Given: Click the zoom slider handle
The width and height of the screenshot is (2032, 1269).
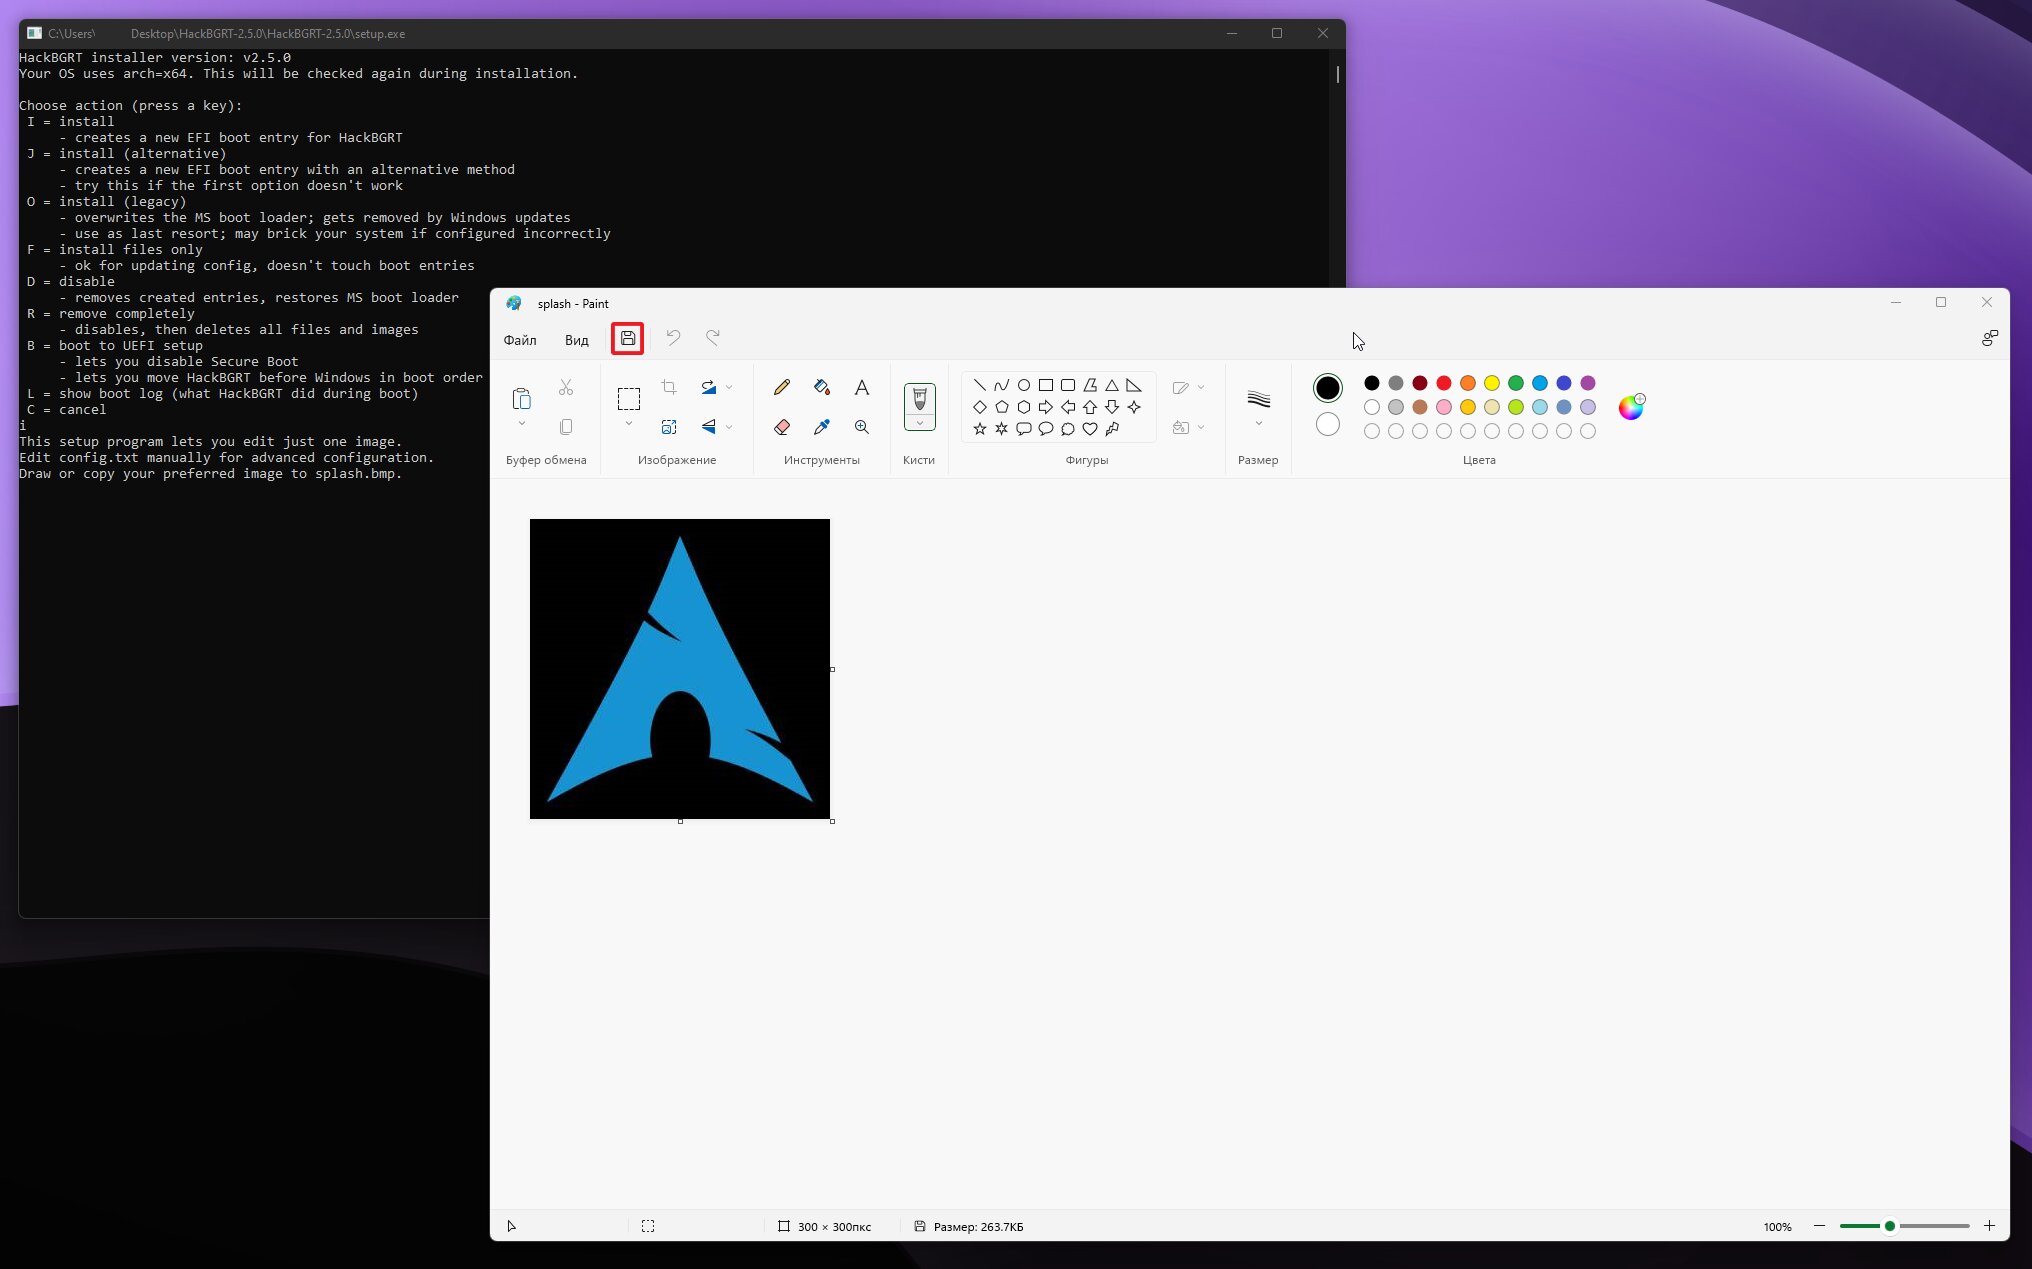Looking at the screenshot, I should (1890, 1226).
